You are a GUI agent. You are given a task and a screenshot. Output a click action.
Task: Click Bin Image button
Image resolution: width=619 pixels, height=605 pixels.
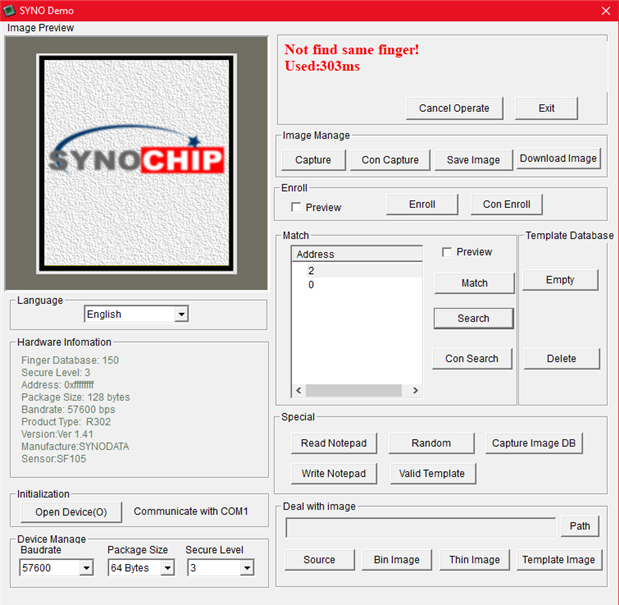(x=397, y=560)
